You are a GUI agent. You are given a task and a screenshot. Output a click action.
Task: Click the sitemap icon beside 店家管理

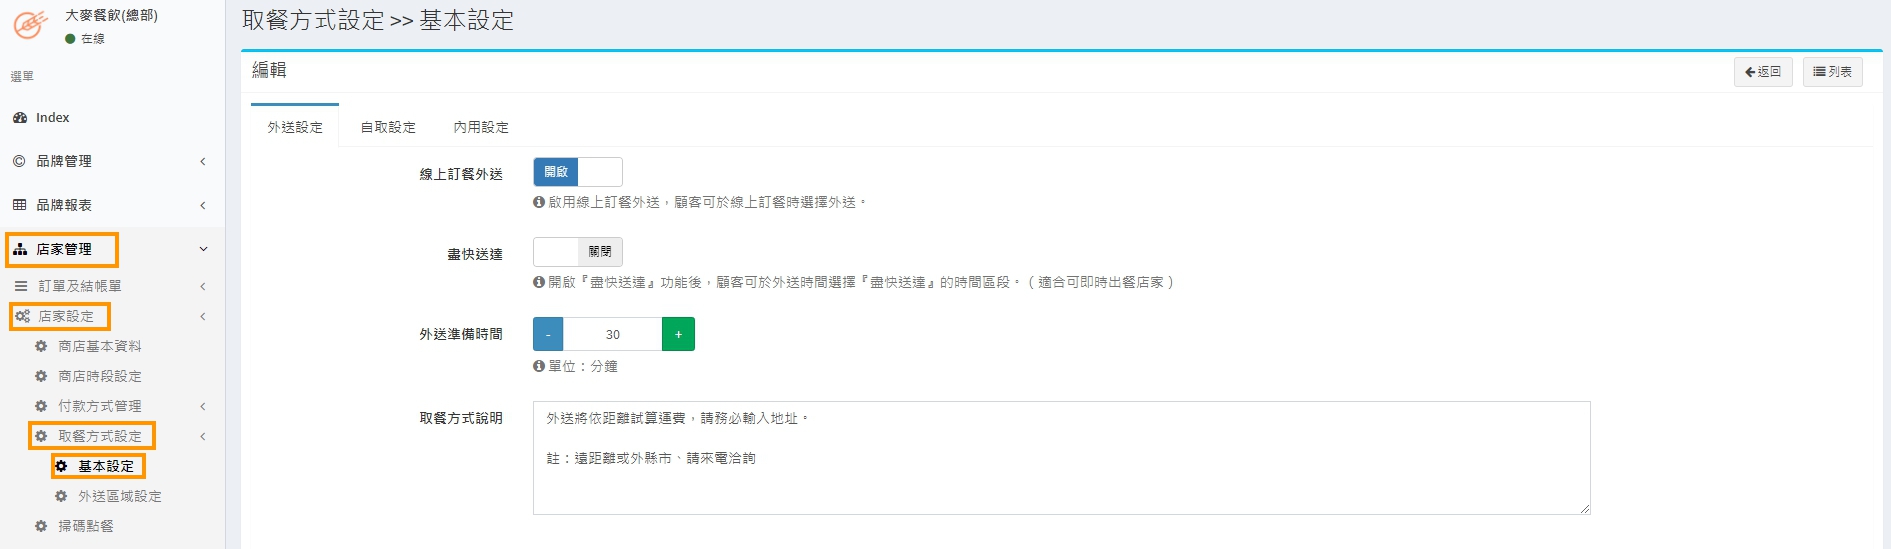(20, 249)
